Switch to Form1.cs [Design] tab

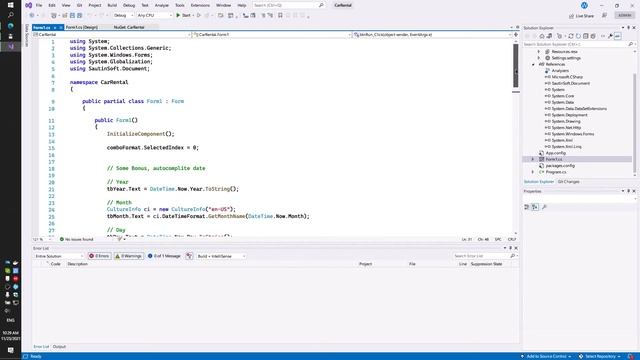coord(82,27)
